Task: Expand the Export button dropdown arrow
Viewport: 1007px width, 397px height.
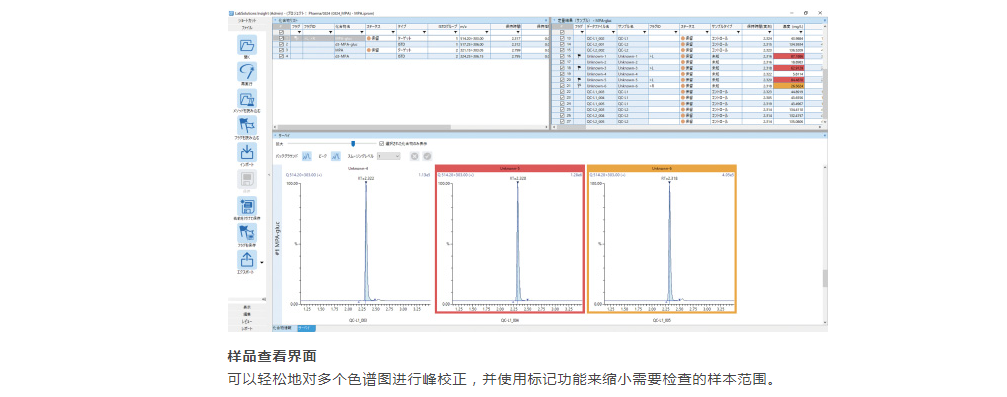Action: click(261, 262)
